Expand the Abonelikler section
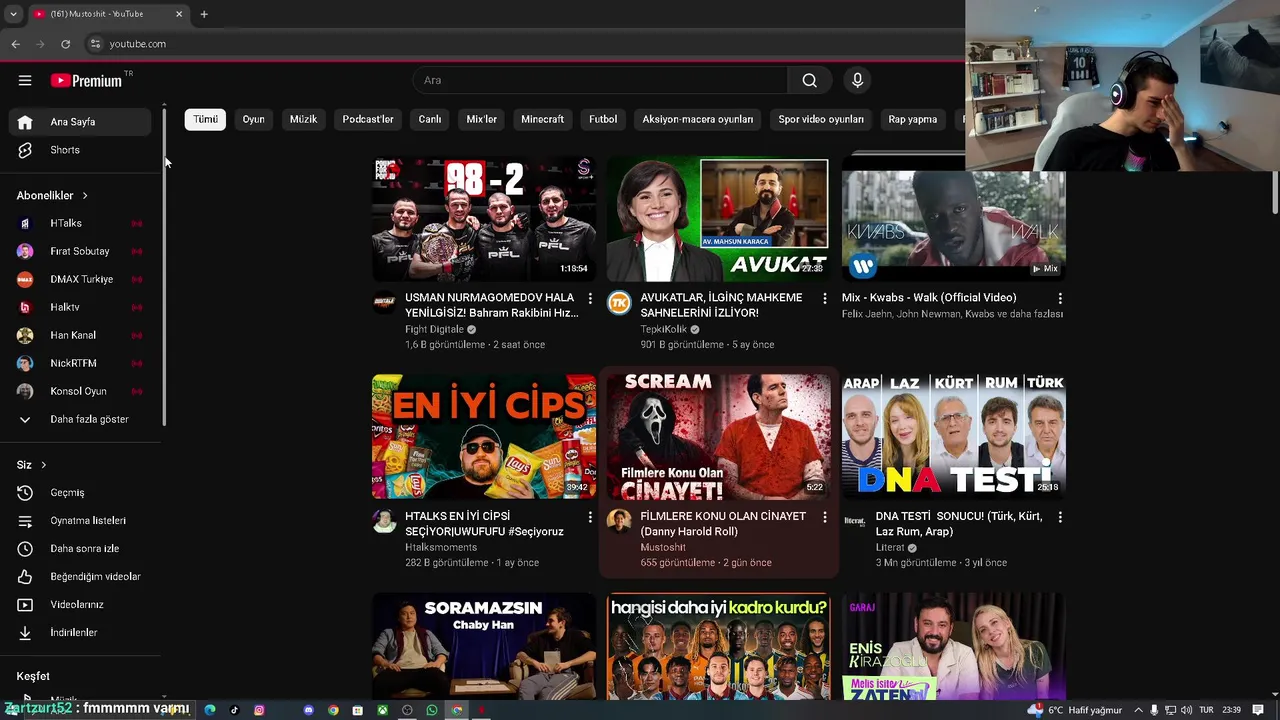 [52, 195]
